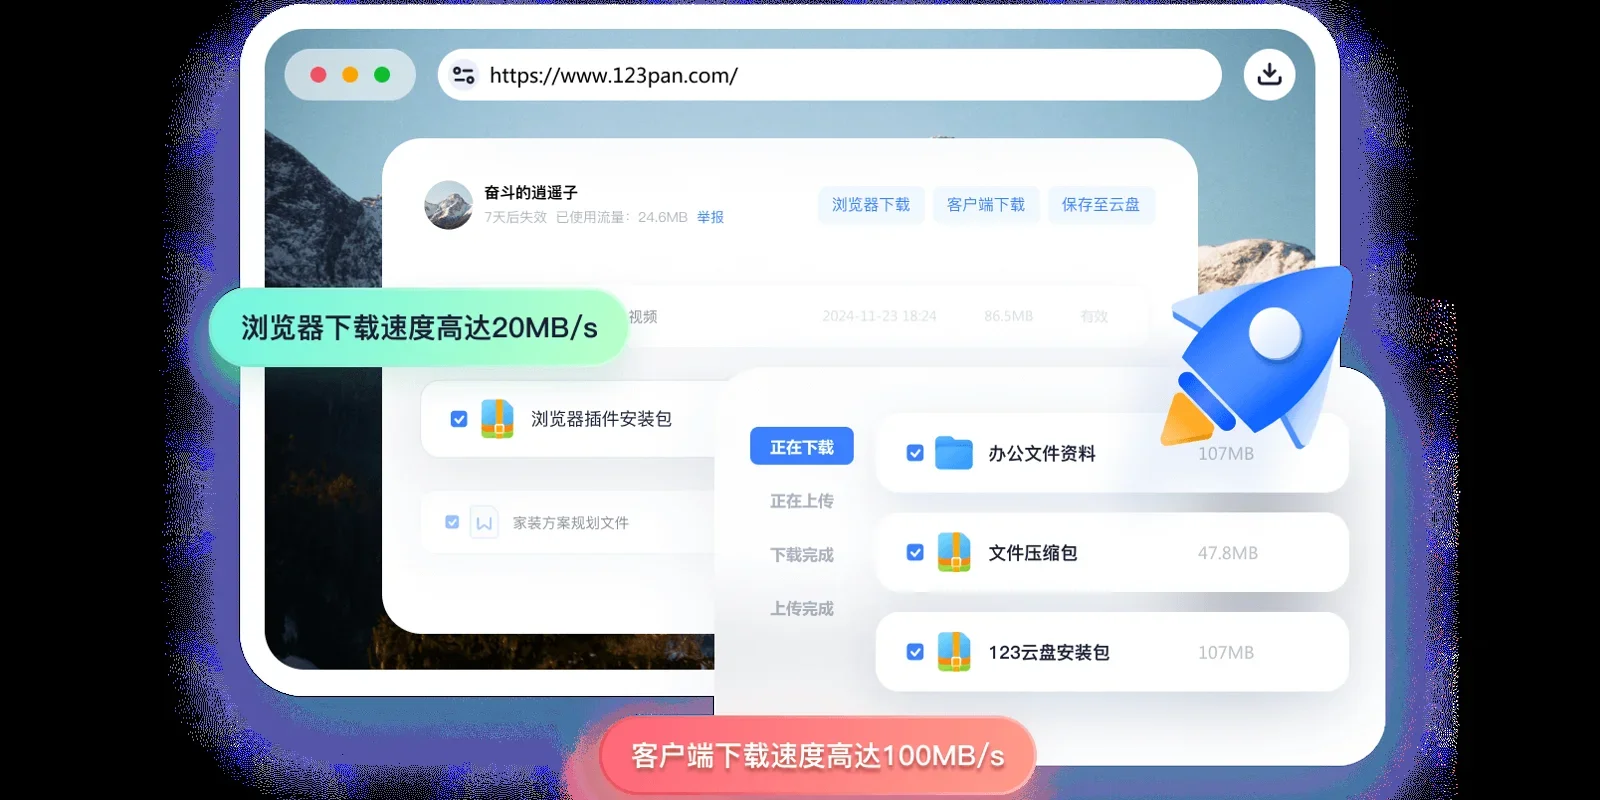Uncheck the 123云盘安装包 checkbox
Image resolution: width=1600 pixels, height=800 pixels.
pyautogui.click(x=915, y=652)
